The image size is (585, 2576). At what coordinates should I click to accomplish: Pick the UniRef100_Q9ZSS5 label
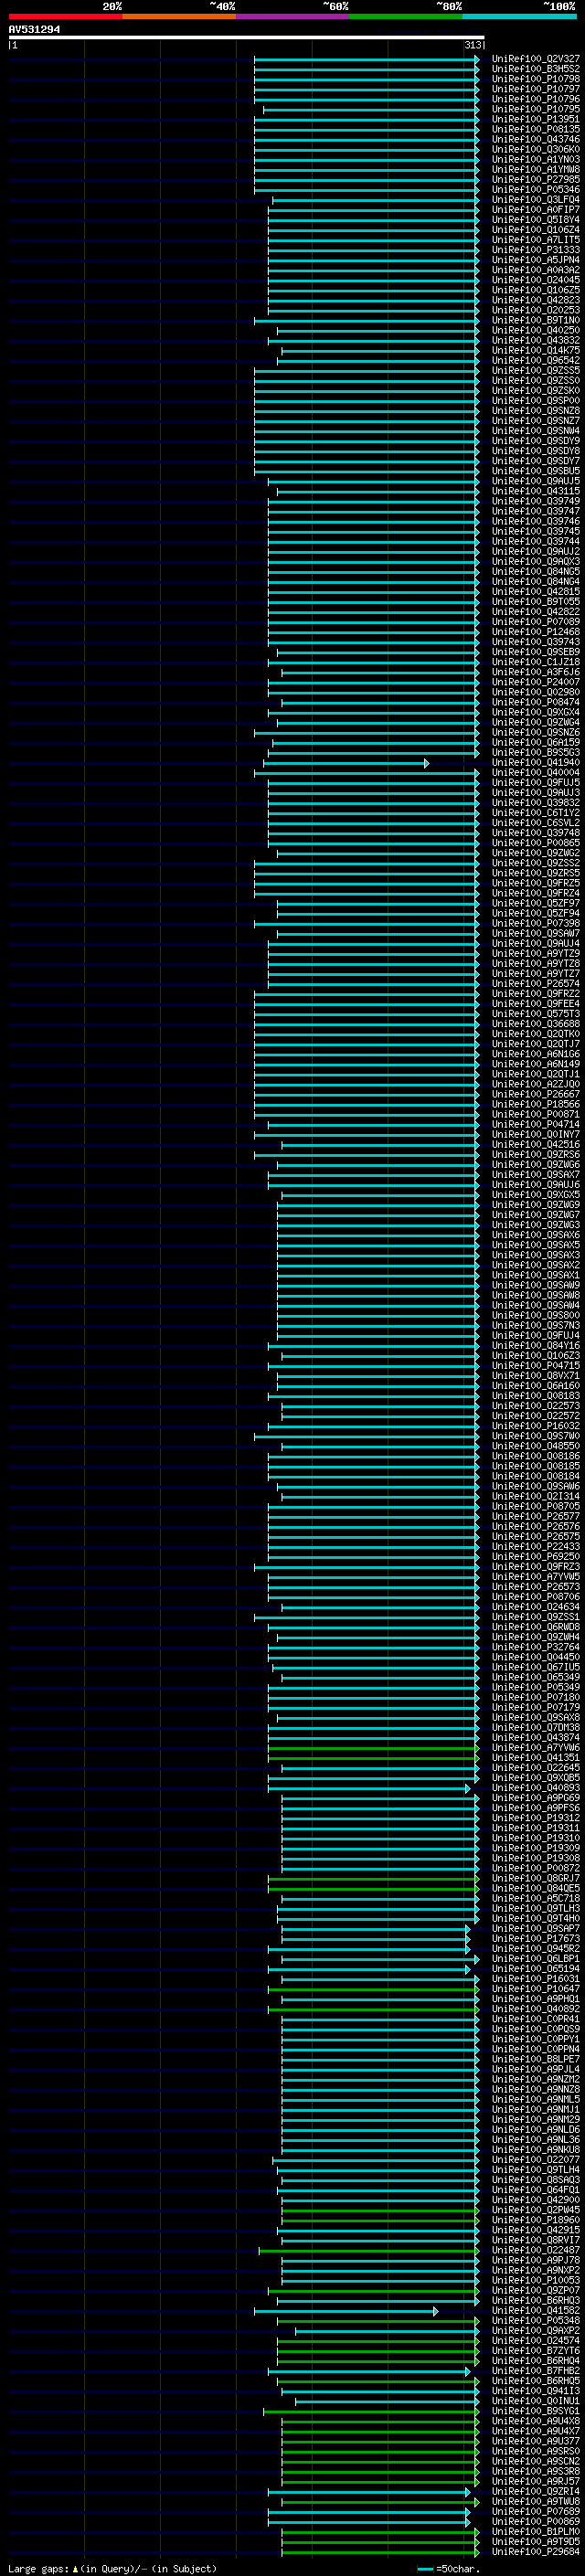(x=536, y=371)
